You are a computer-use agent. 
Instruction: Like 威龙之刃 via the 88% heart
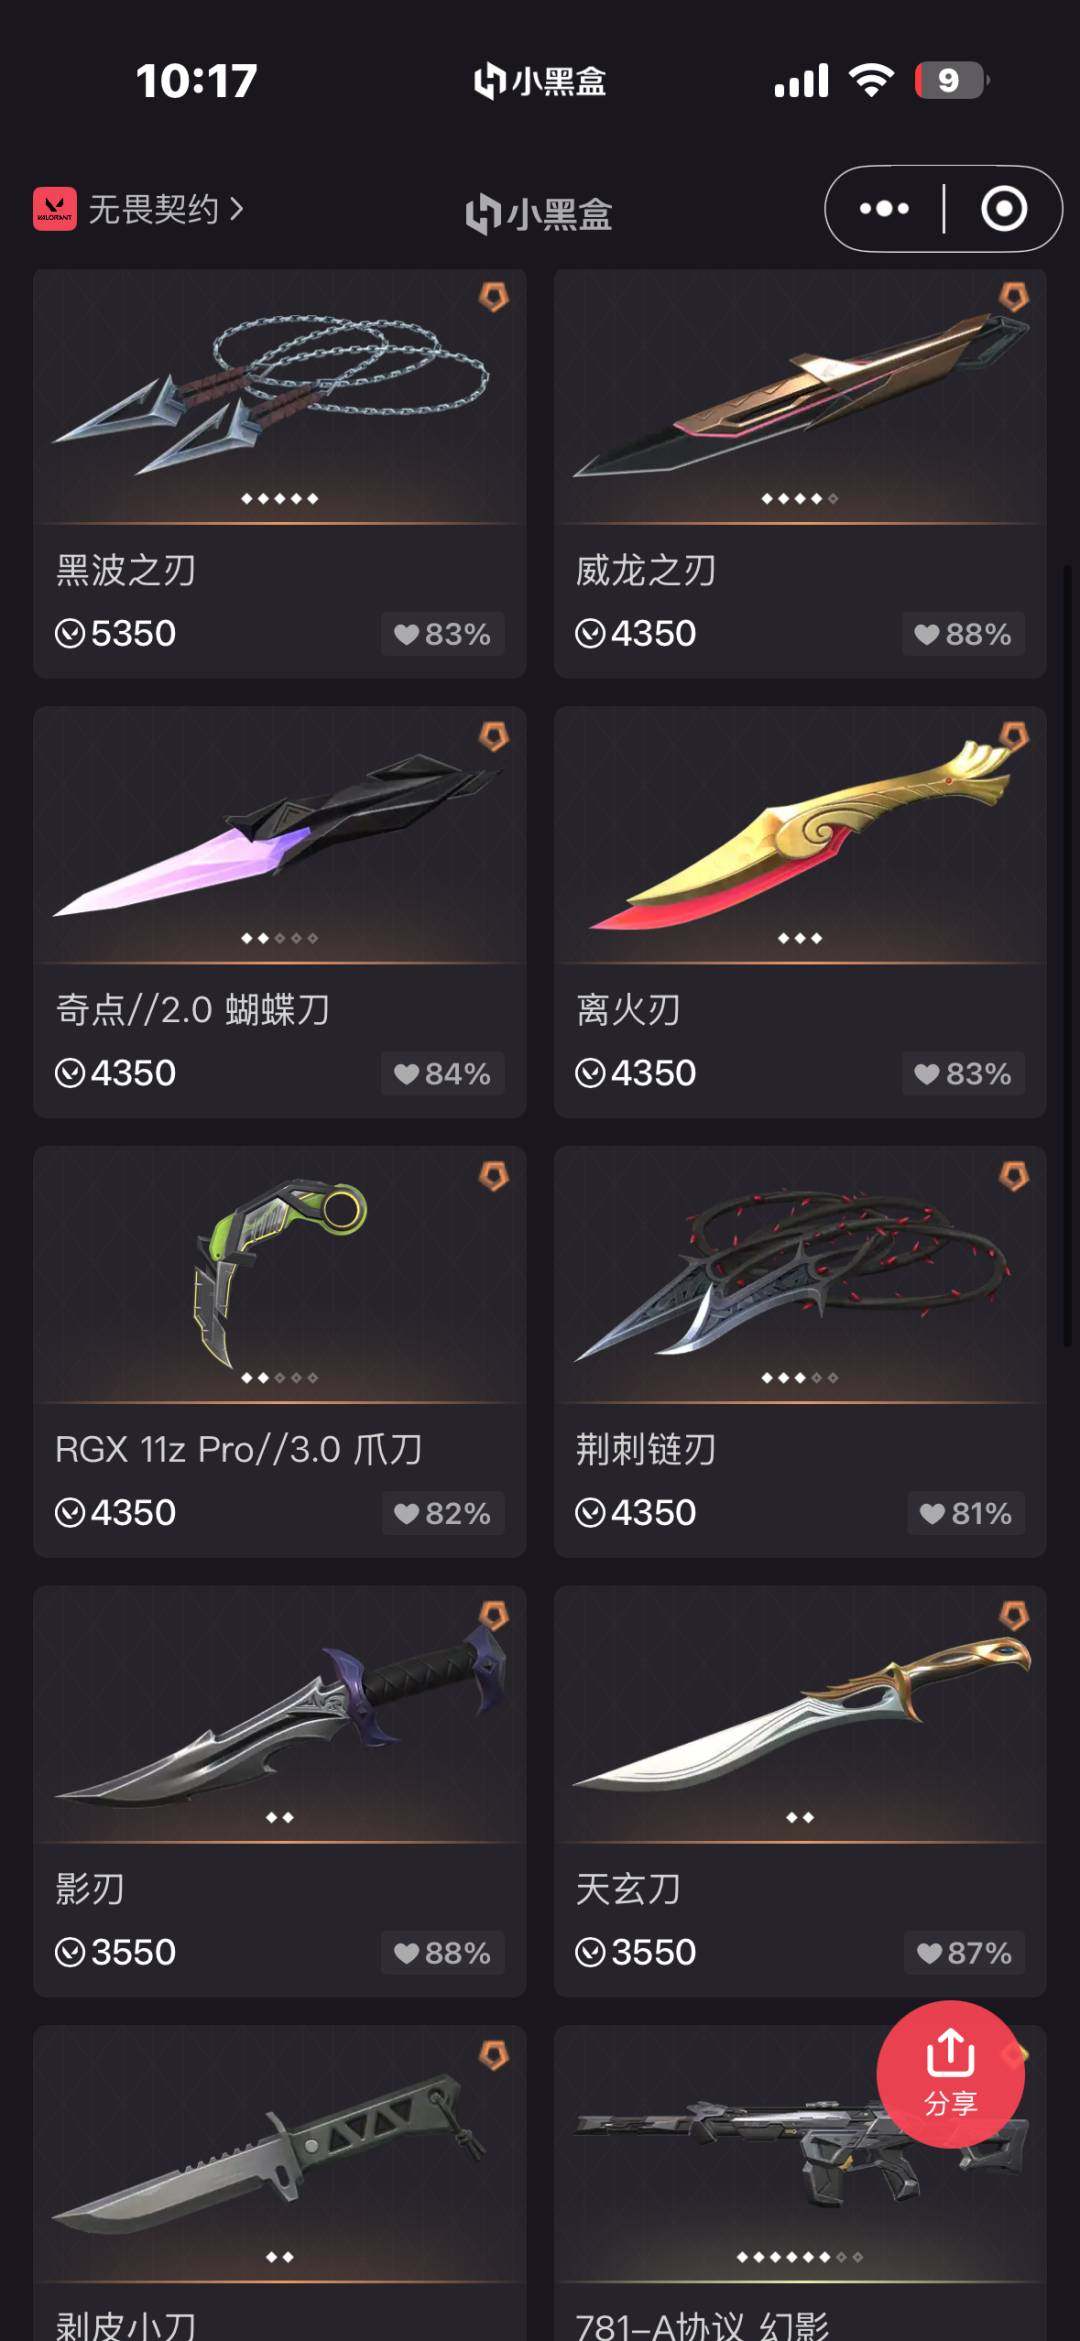point(963,634)
